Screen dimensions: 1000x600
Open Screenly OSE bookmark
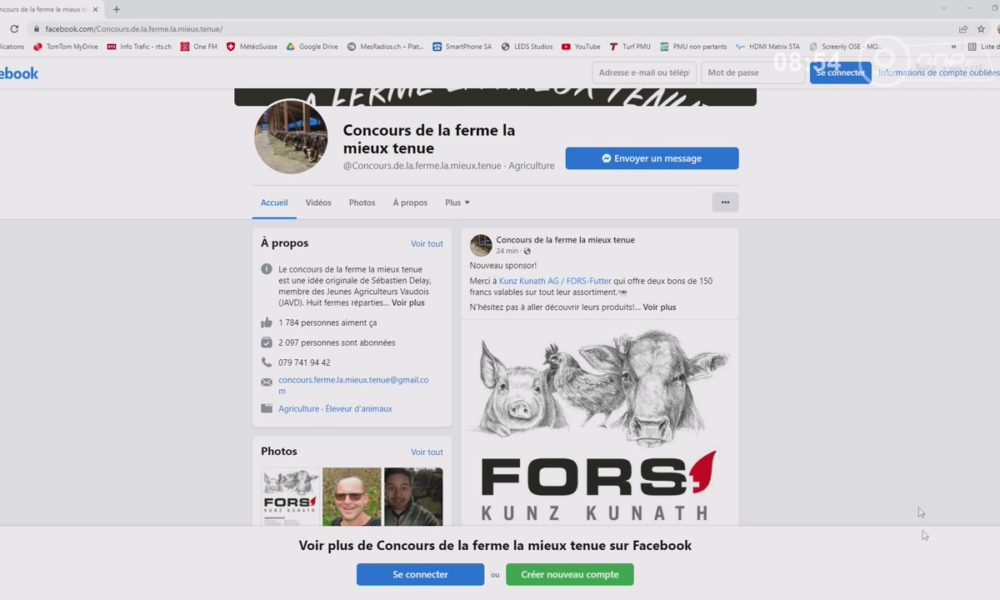(x=845, y=47)
